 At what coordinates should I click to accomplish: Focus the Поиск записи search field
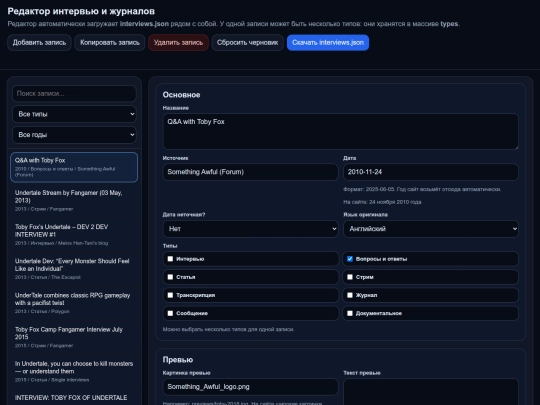74,94
